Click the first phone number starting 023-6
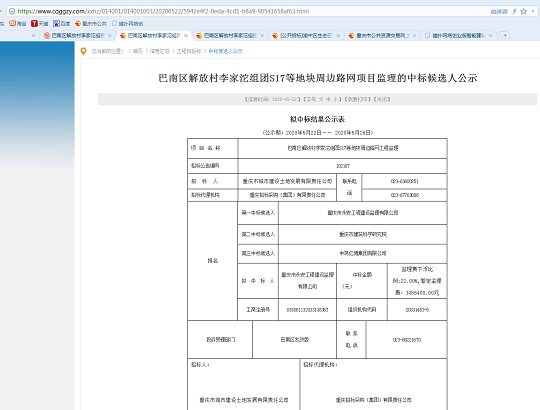The height and width of the screenshot is (410, 540). 404,181
